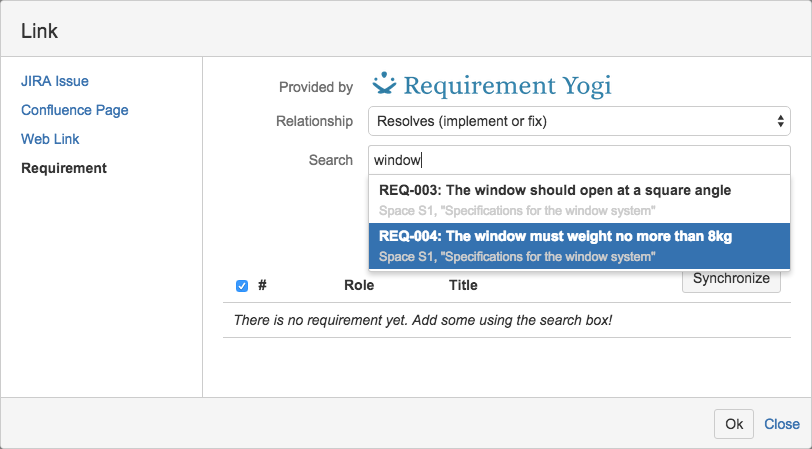The height and width of the screenshot is (449, 812).
Task: Toggle the select-all checkbox in table header
Action: 242,286
